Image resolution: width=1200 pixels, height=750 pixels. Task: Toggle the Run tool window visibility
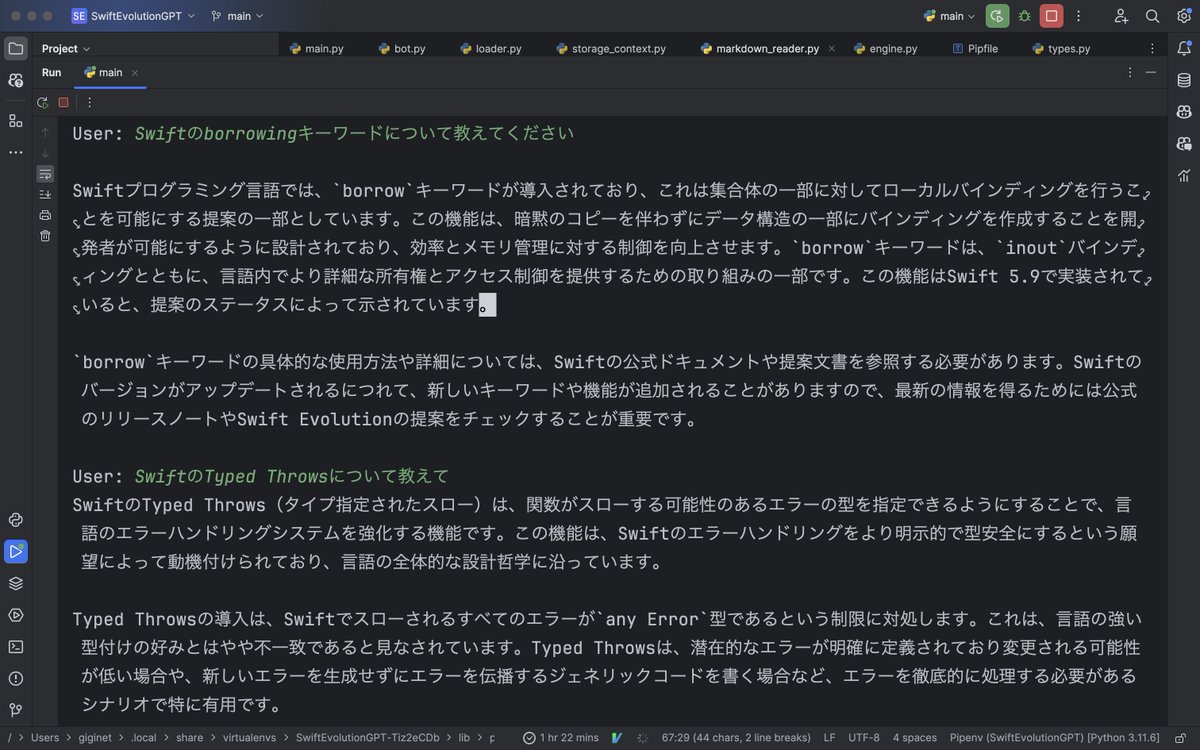click(15, 551)
